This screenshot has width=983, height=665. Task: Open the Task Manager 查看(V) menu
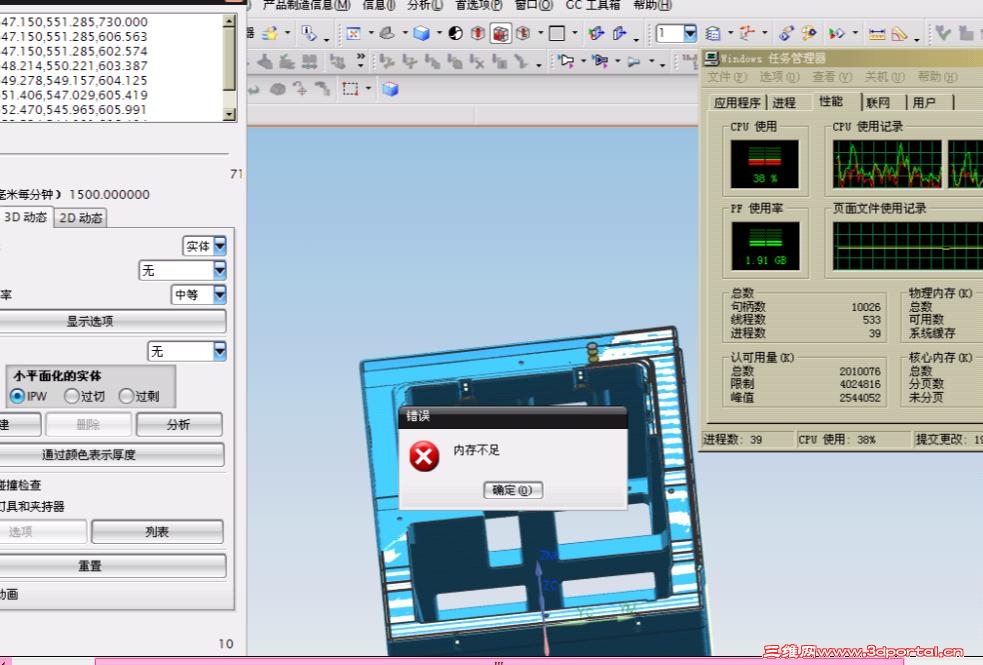pos(832,77)
